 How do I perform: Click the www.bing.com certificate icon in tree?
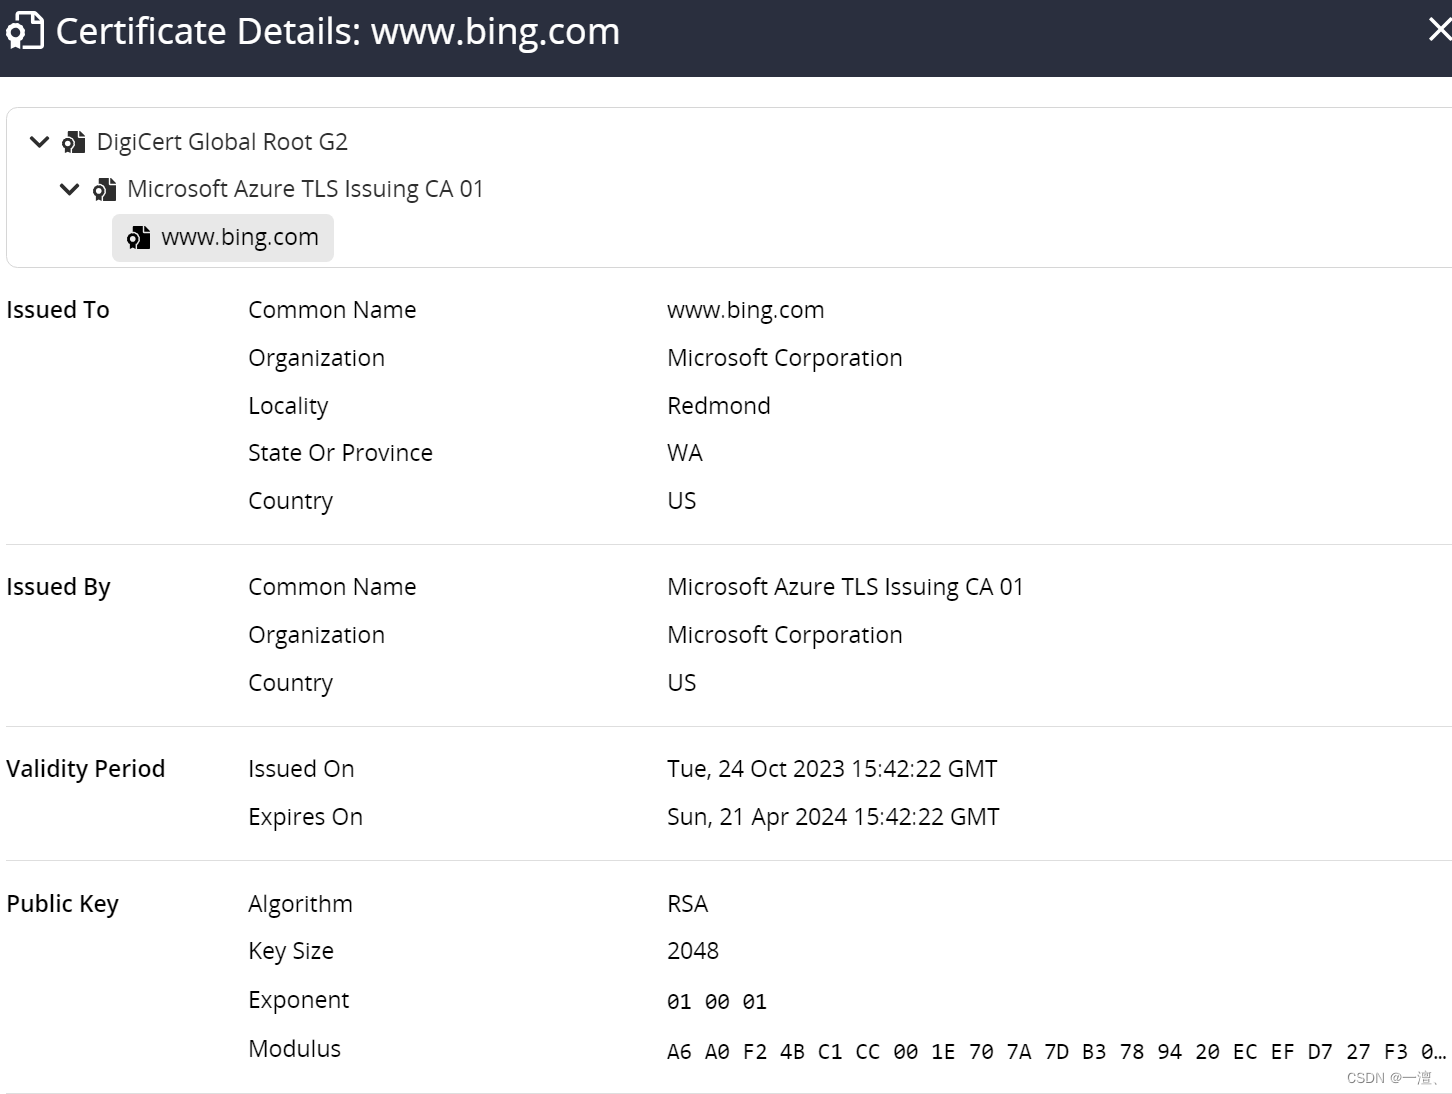click(x=138, y=238)
